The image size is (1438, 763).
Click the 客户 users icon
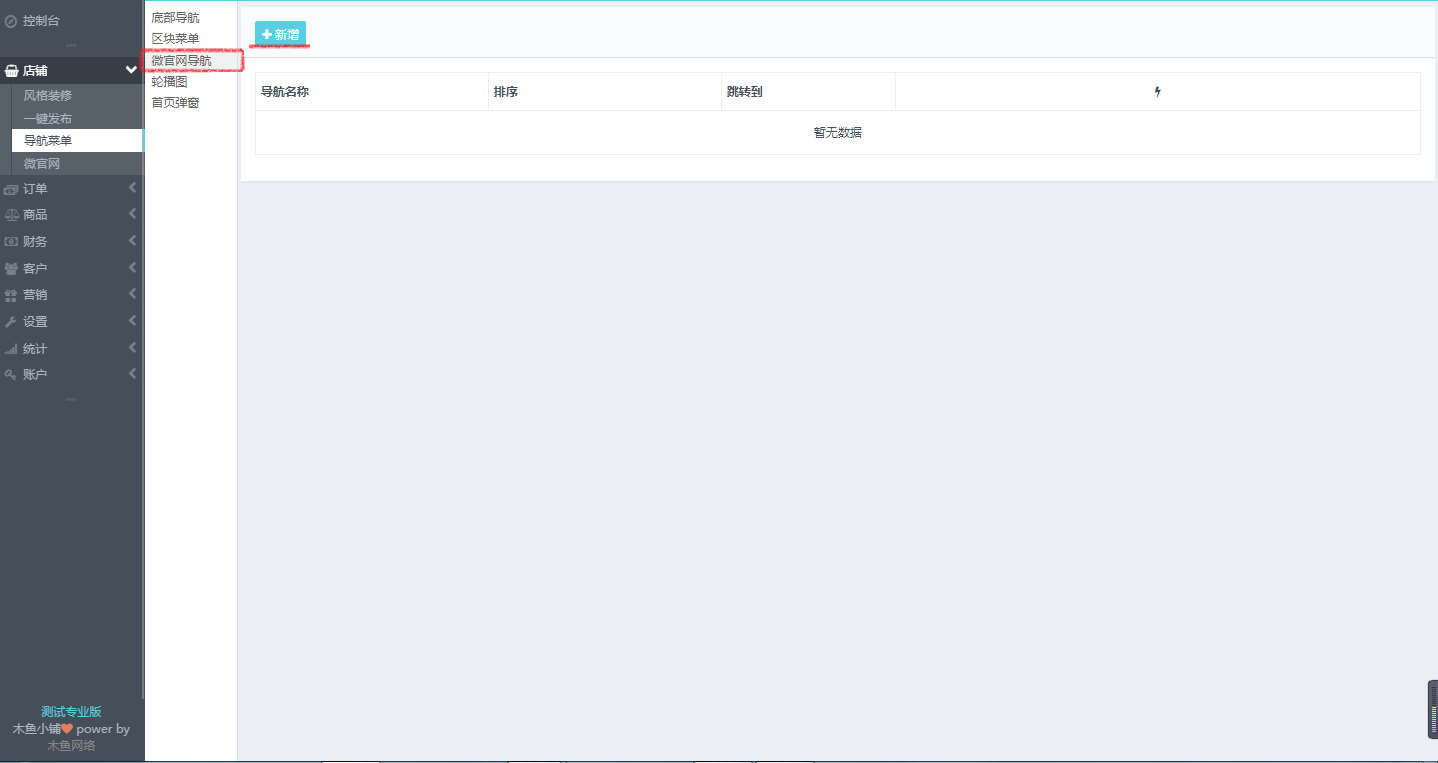click(11, 269)
